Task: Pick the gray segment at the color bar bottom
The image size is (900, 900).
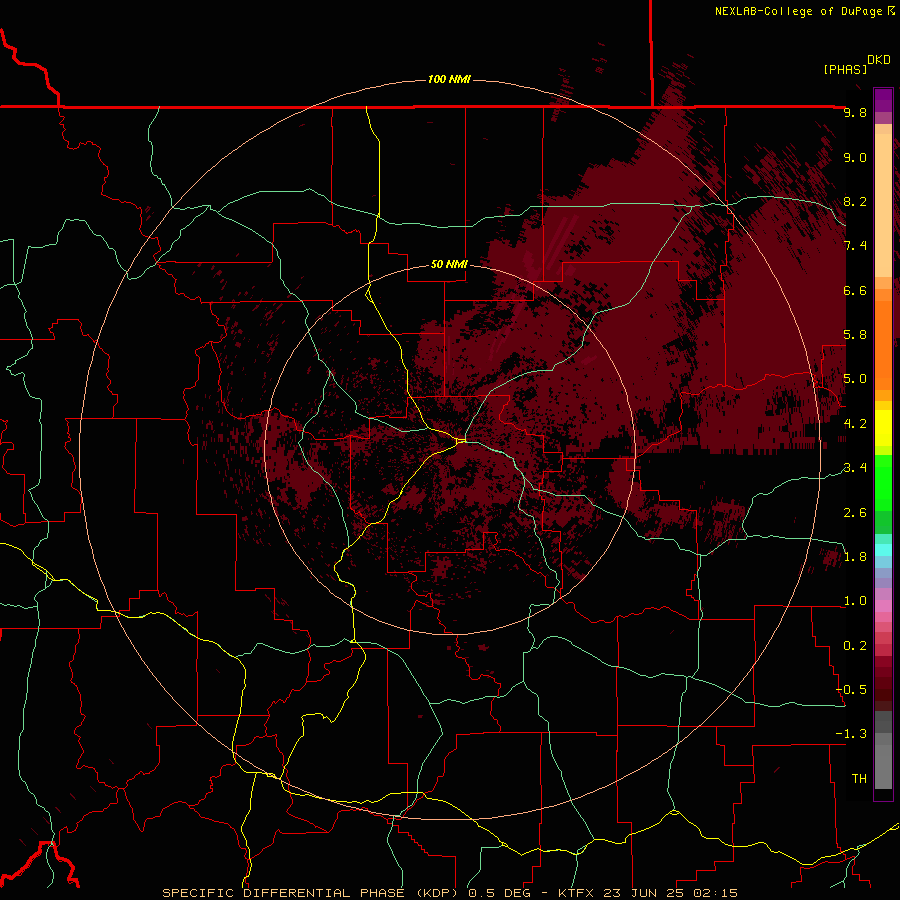Action: pos(883,761)
